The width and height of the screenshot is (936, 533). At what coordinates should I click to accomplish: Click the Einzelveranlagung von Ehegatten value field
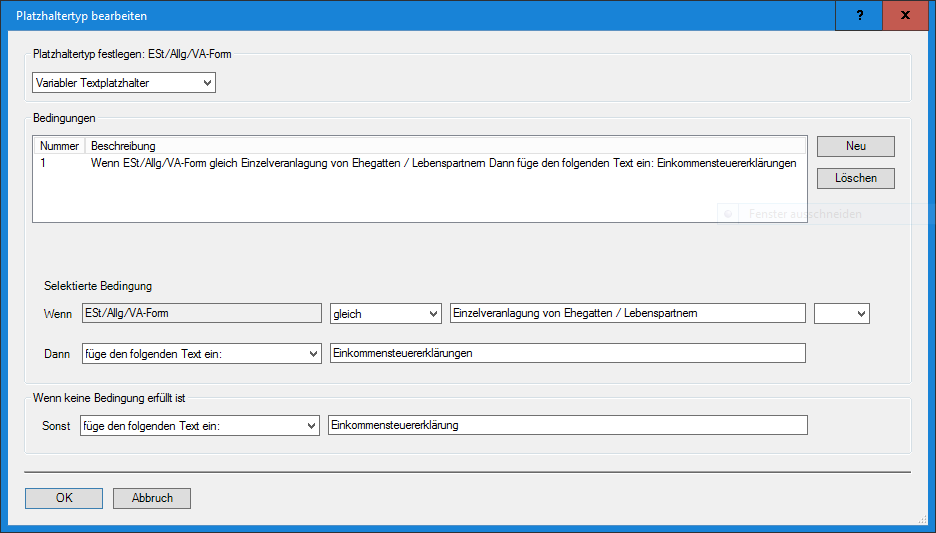627,314
